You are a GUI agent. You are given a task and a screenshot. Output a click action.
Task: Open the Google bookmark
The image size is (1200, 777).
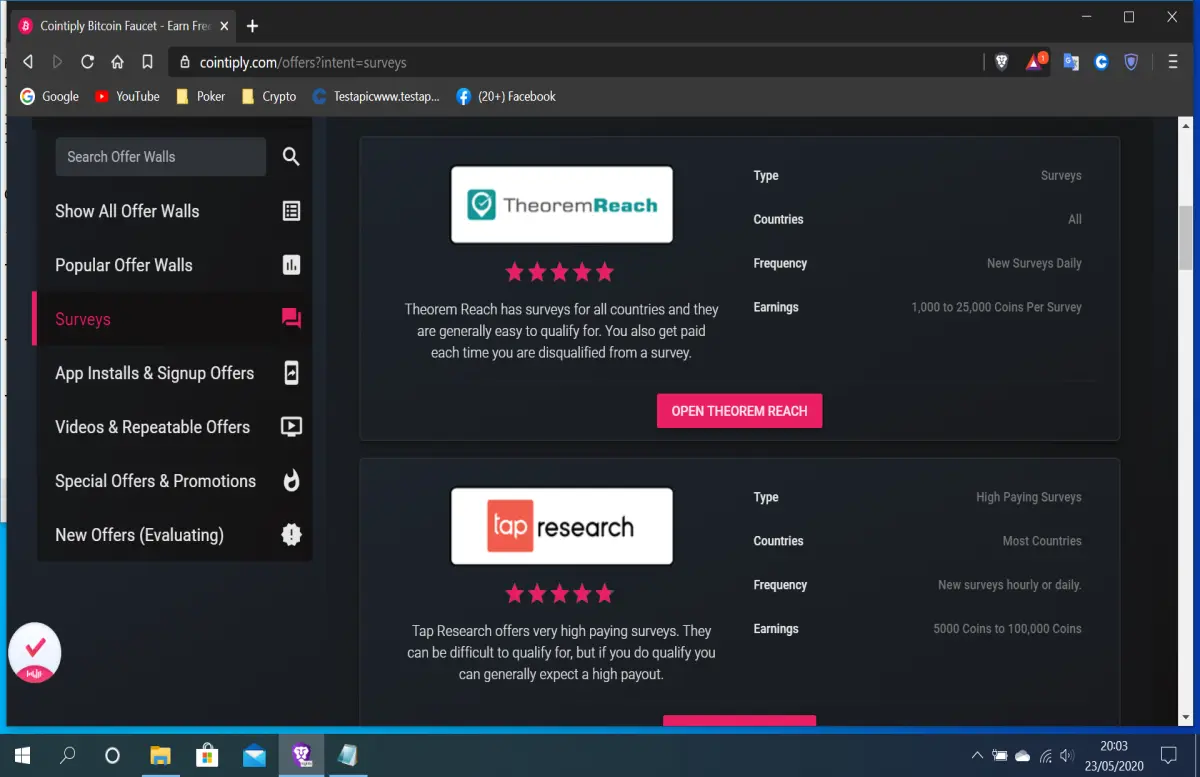click(50, 96)
